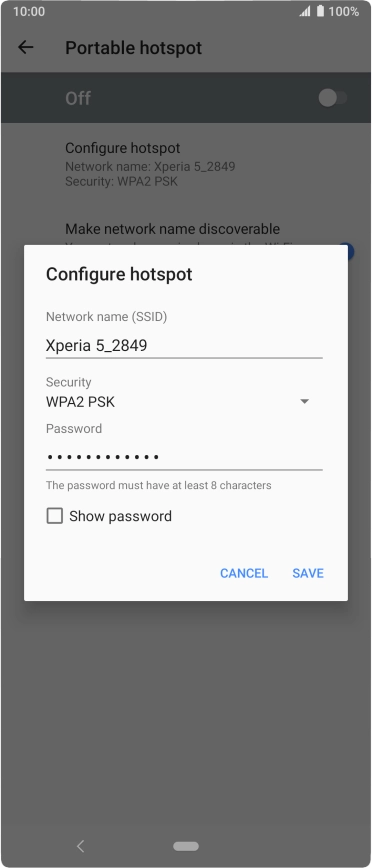Save the hotspot configuration

coord(308,573)
